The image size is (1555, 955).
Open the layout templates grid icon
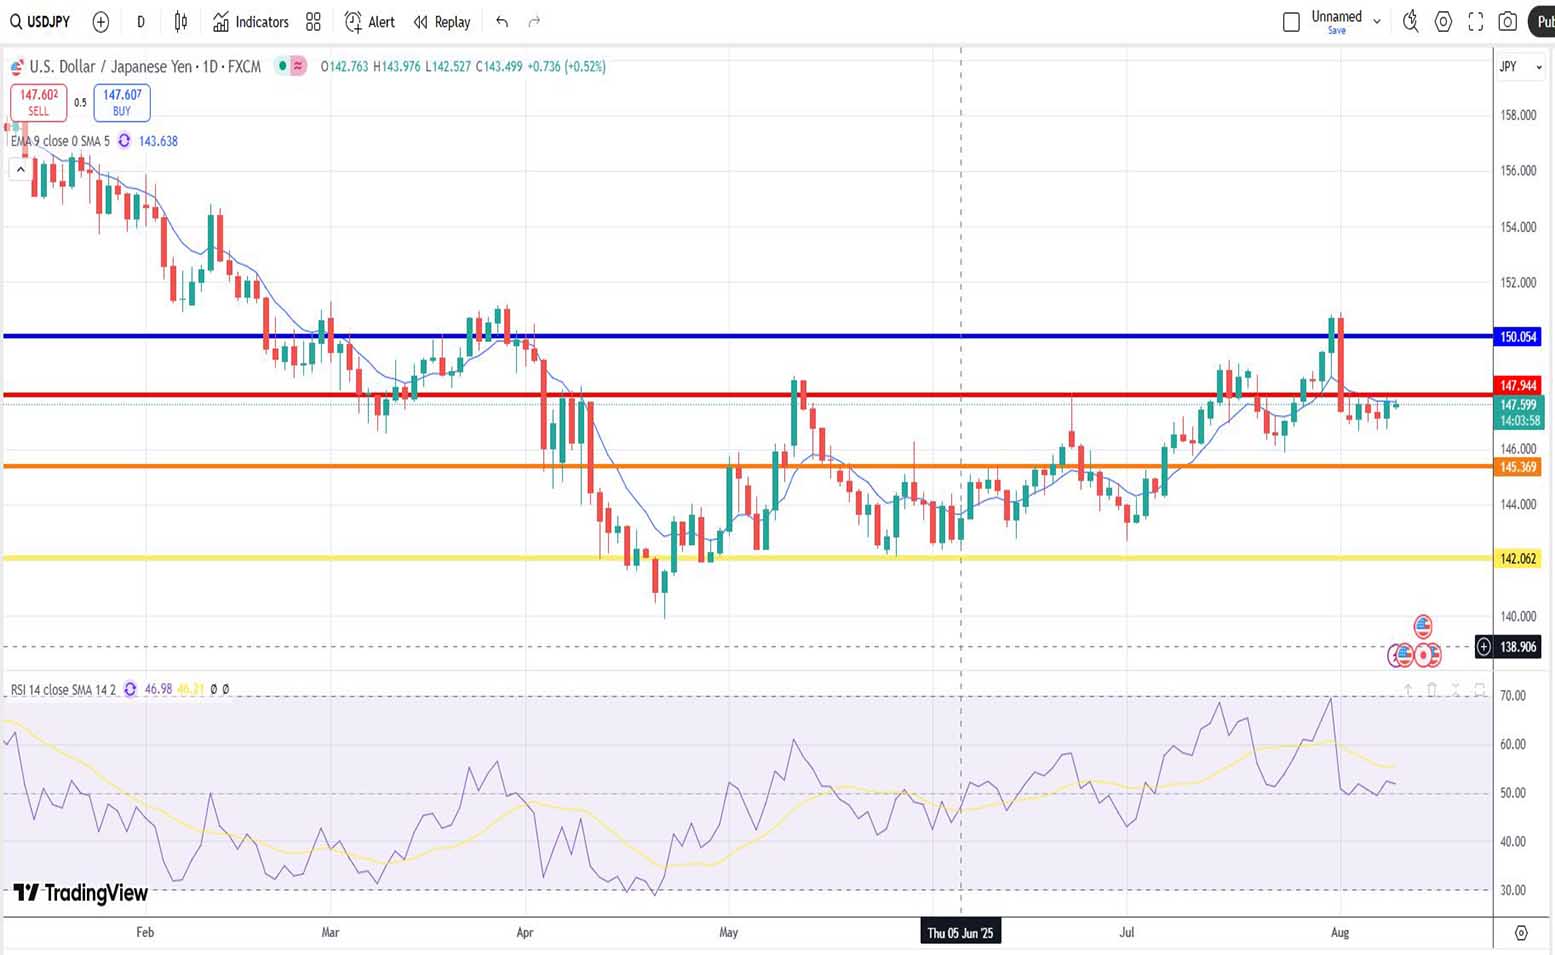(x=313, y=22)
